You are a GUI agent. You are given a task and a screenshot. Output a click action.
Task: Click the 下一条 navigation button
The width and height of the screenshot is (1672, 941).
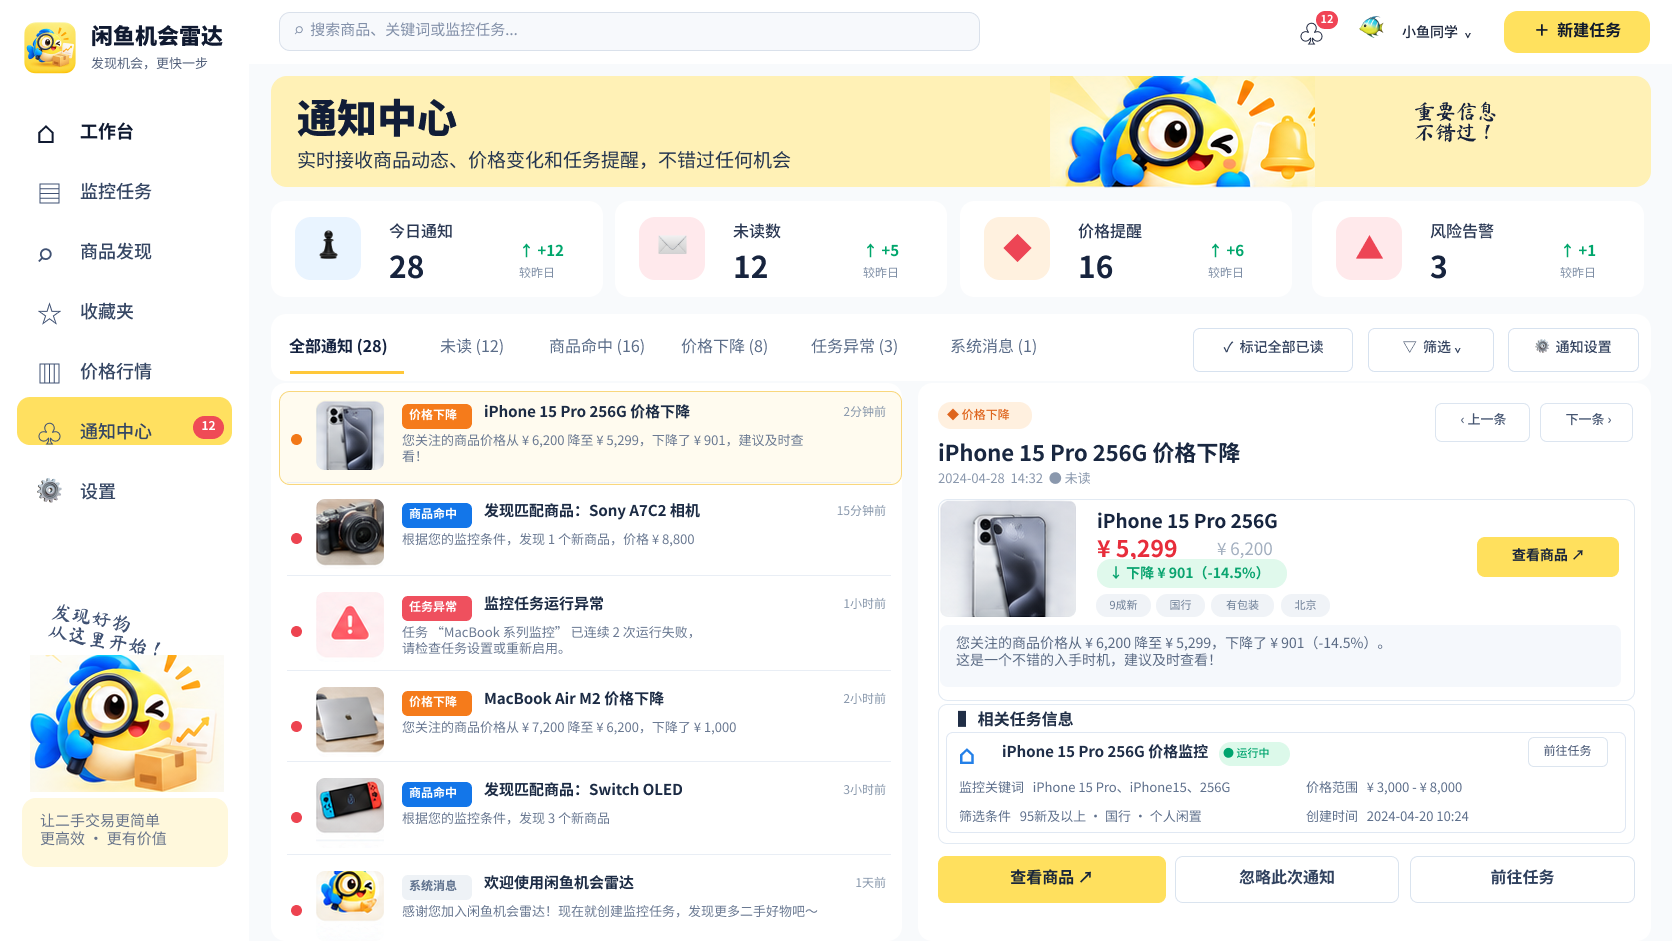point(1586,421)
